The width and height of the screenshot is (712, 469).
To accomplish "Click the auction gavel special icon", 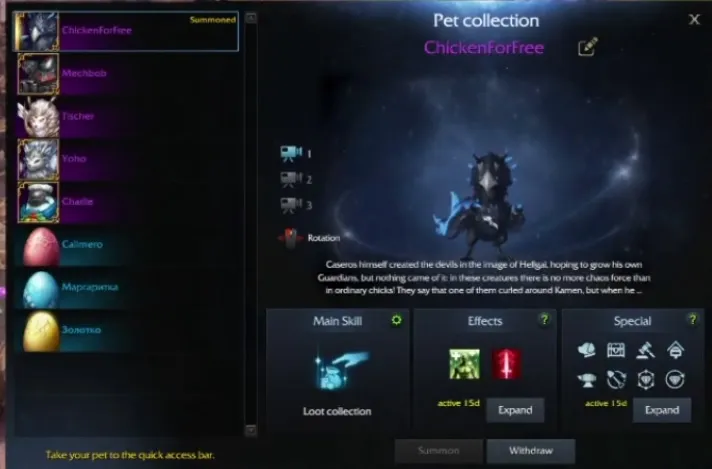I will (x=646, y=350).
